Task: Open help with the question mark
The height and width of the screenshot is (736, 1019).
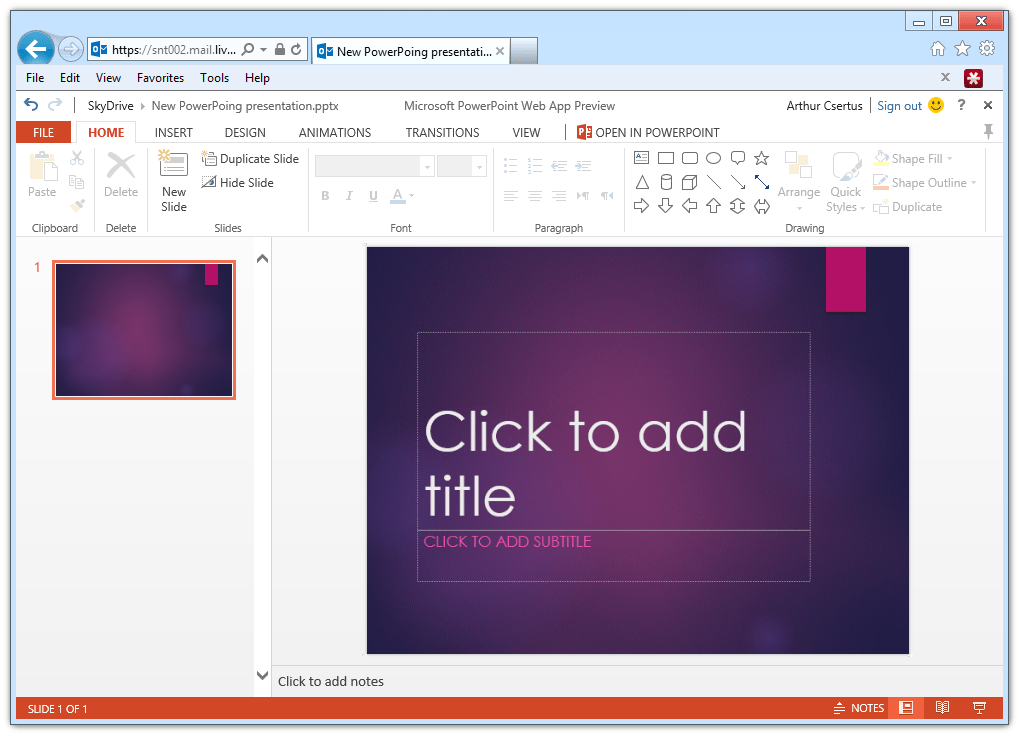Action: tap(961, 105)
